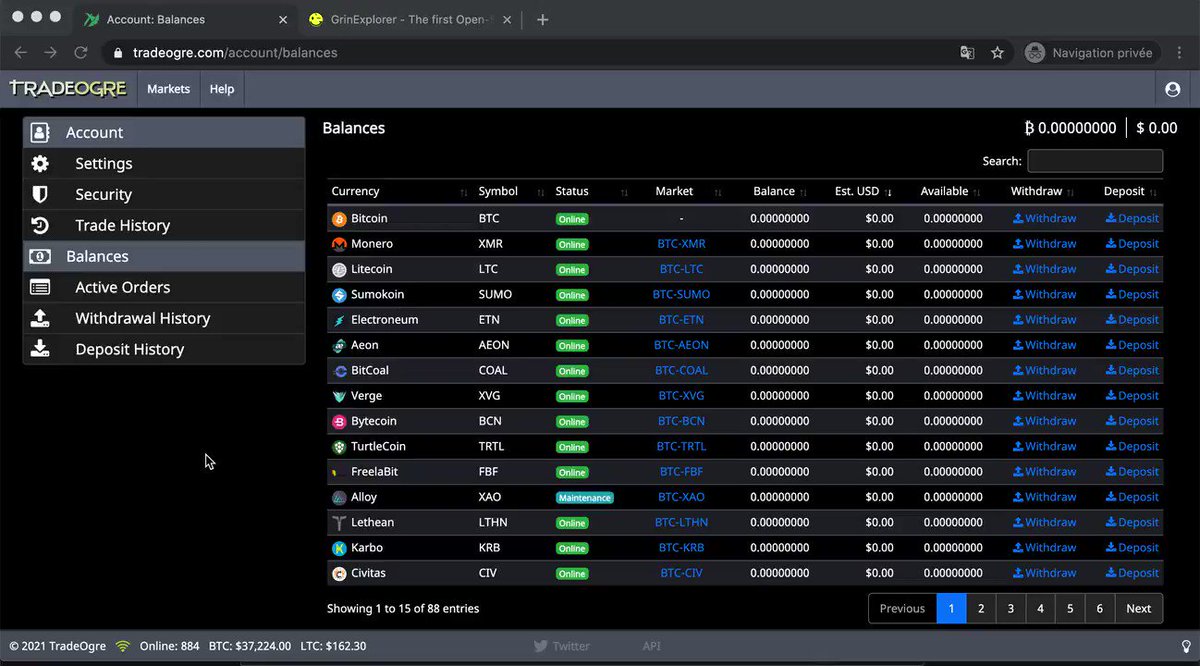Click the Civitas coin icon
The image size is (1200, 666).
[339, 573]
